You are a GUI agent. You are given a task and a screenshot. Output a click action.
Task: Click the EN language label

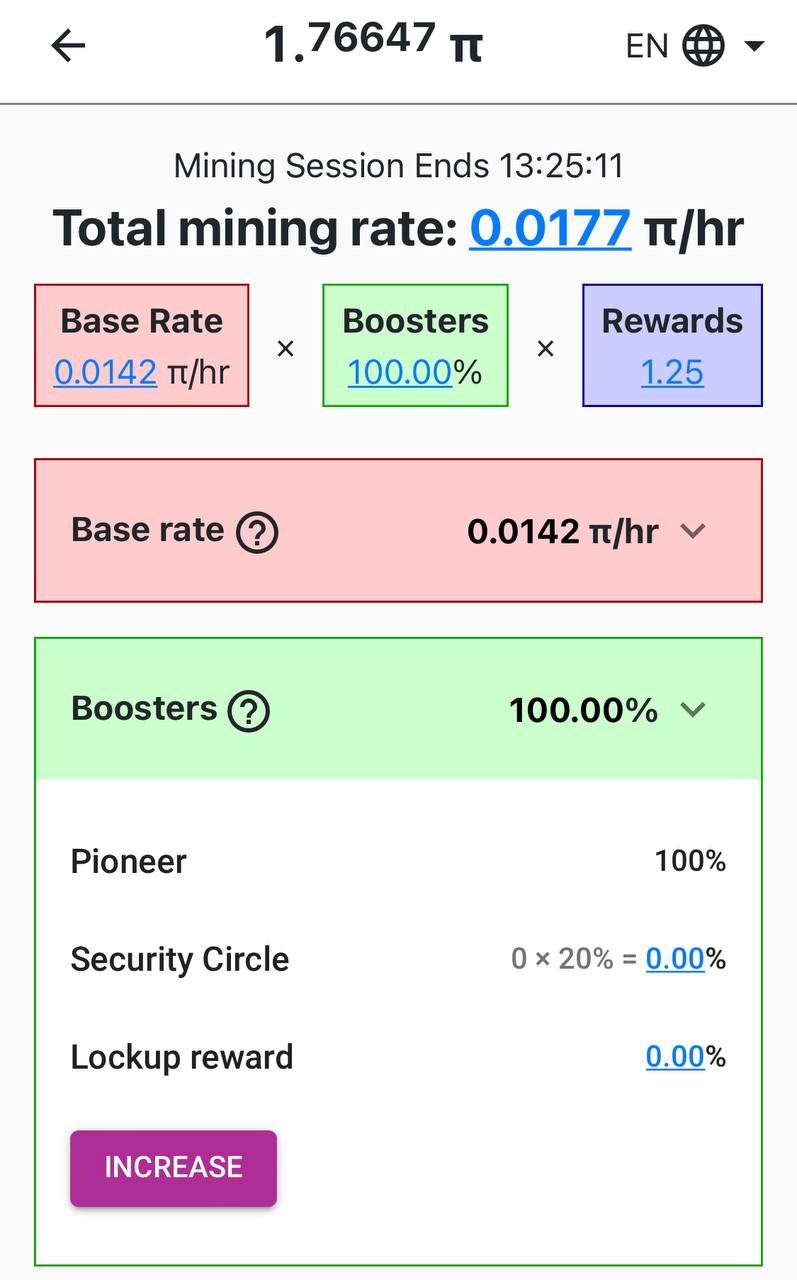point(646,46)
